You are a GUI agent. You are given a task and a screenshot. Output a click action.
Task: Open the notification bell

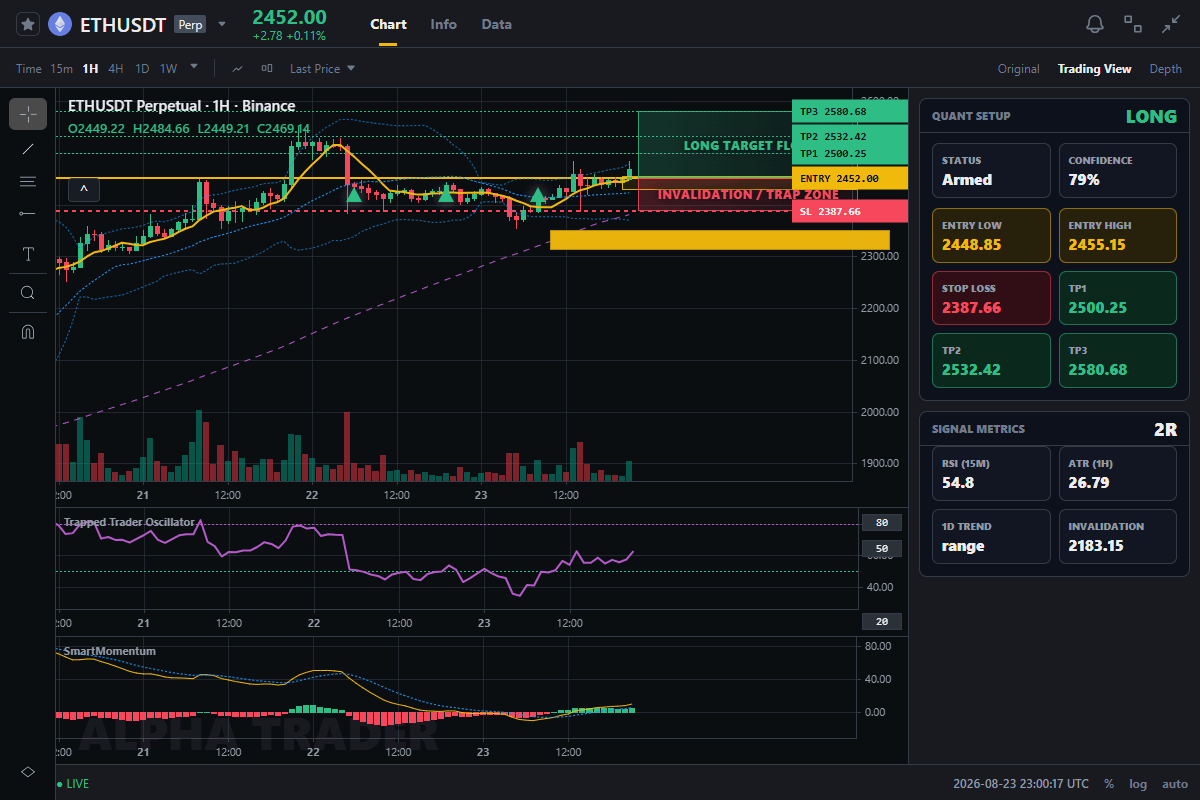pos(1095,24)
